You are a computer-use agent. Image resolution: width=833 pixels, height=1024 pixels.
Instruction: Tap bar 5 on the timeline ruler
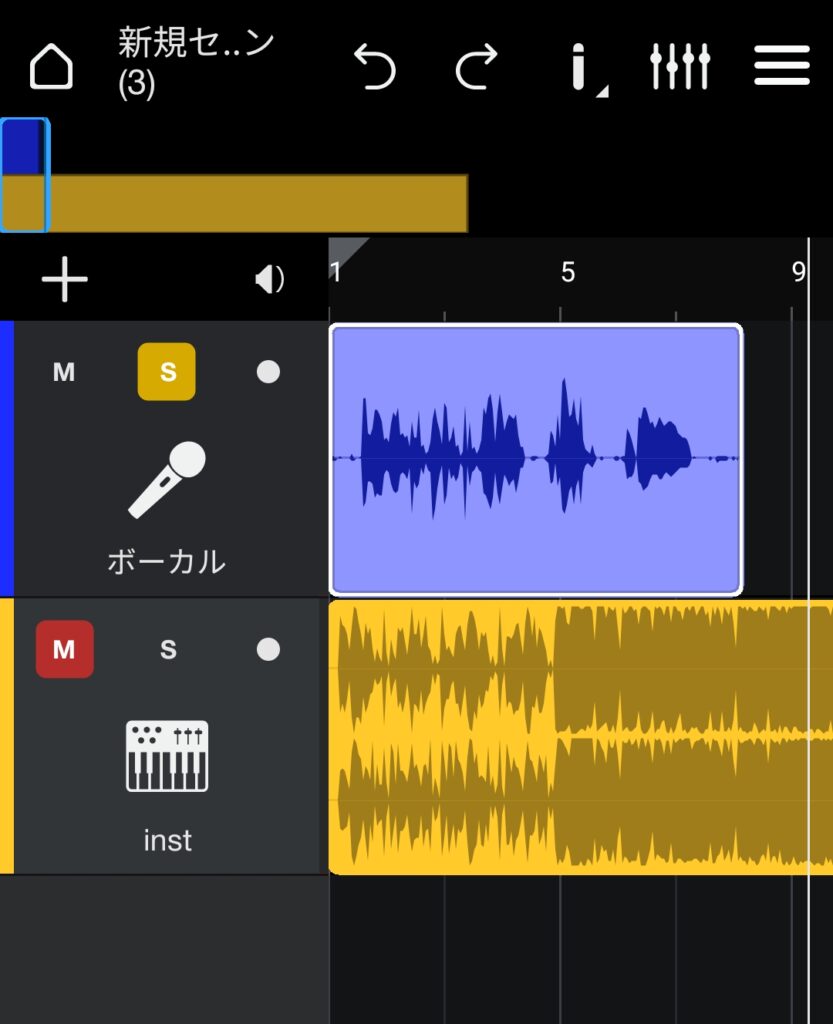pos(568,272)
